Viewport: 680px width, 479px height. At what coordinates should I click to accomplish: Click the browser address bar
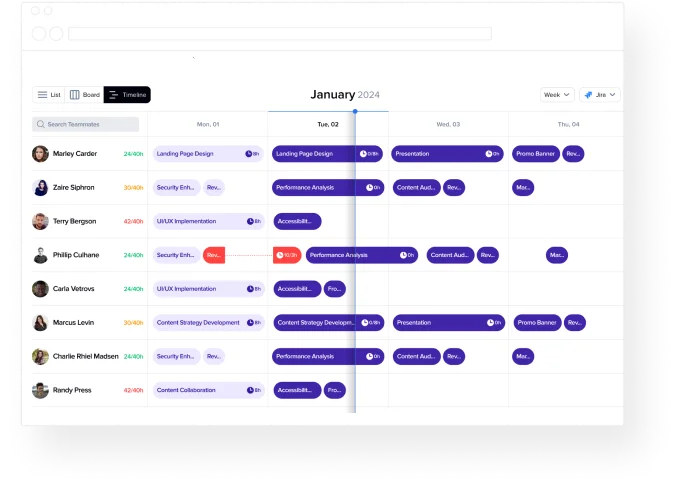pos(280,33)
